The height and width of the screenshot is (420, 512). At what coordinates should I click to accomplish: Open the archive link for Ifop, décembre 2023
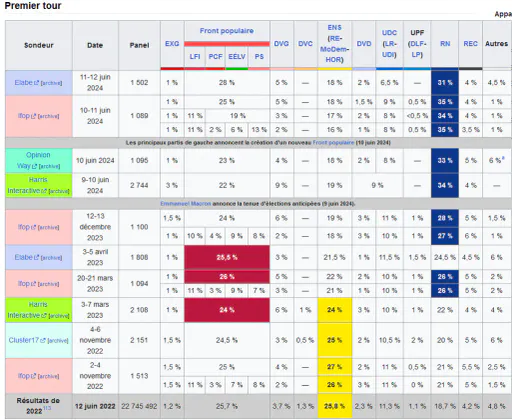coord(48,228)
